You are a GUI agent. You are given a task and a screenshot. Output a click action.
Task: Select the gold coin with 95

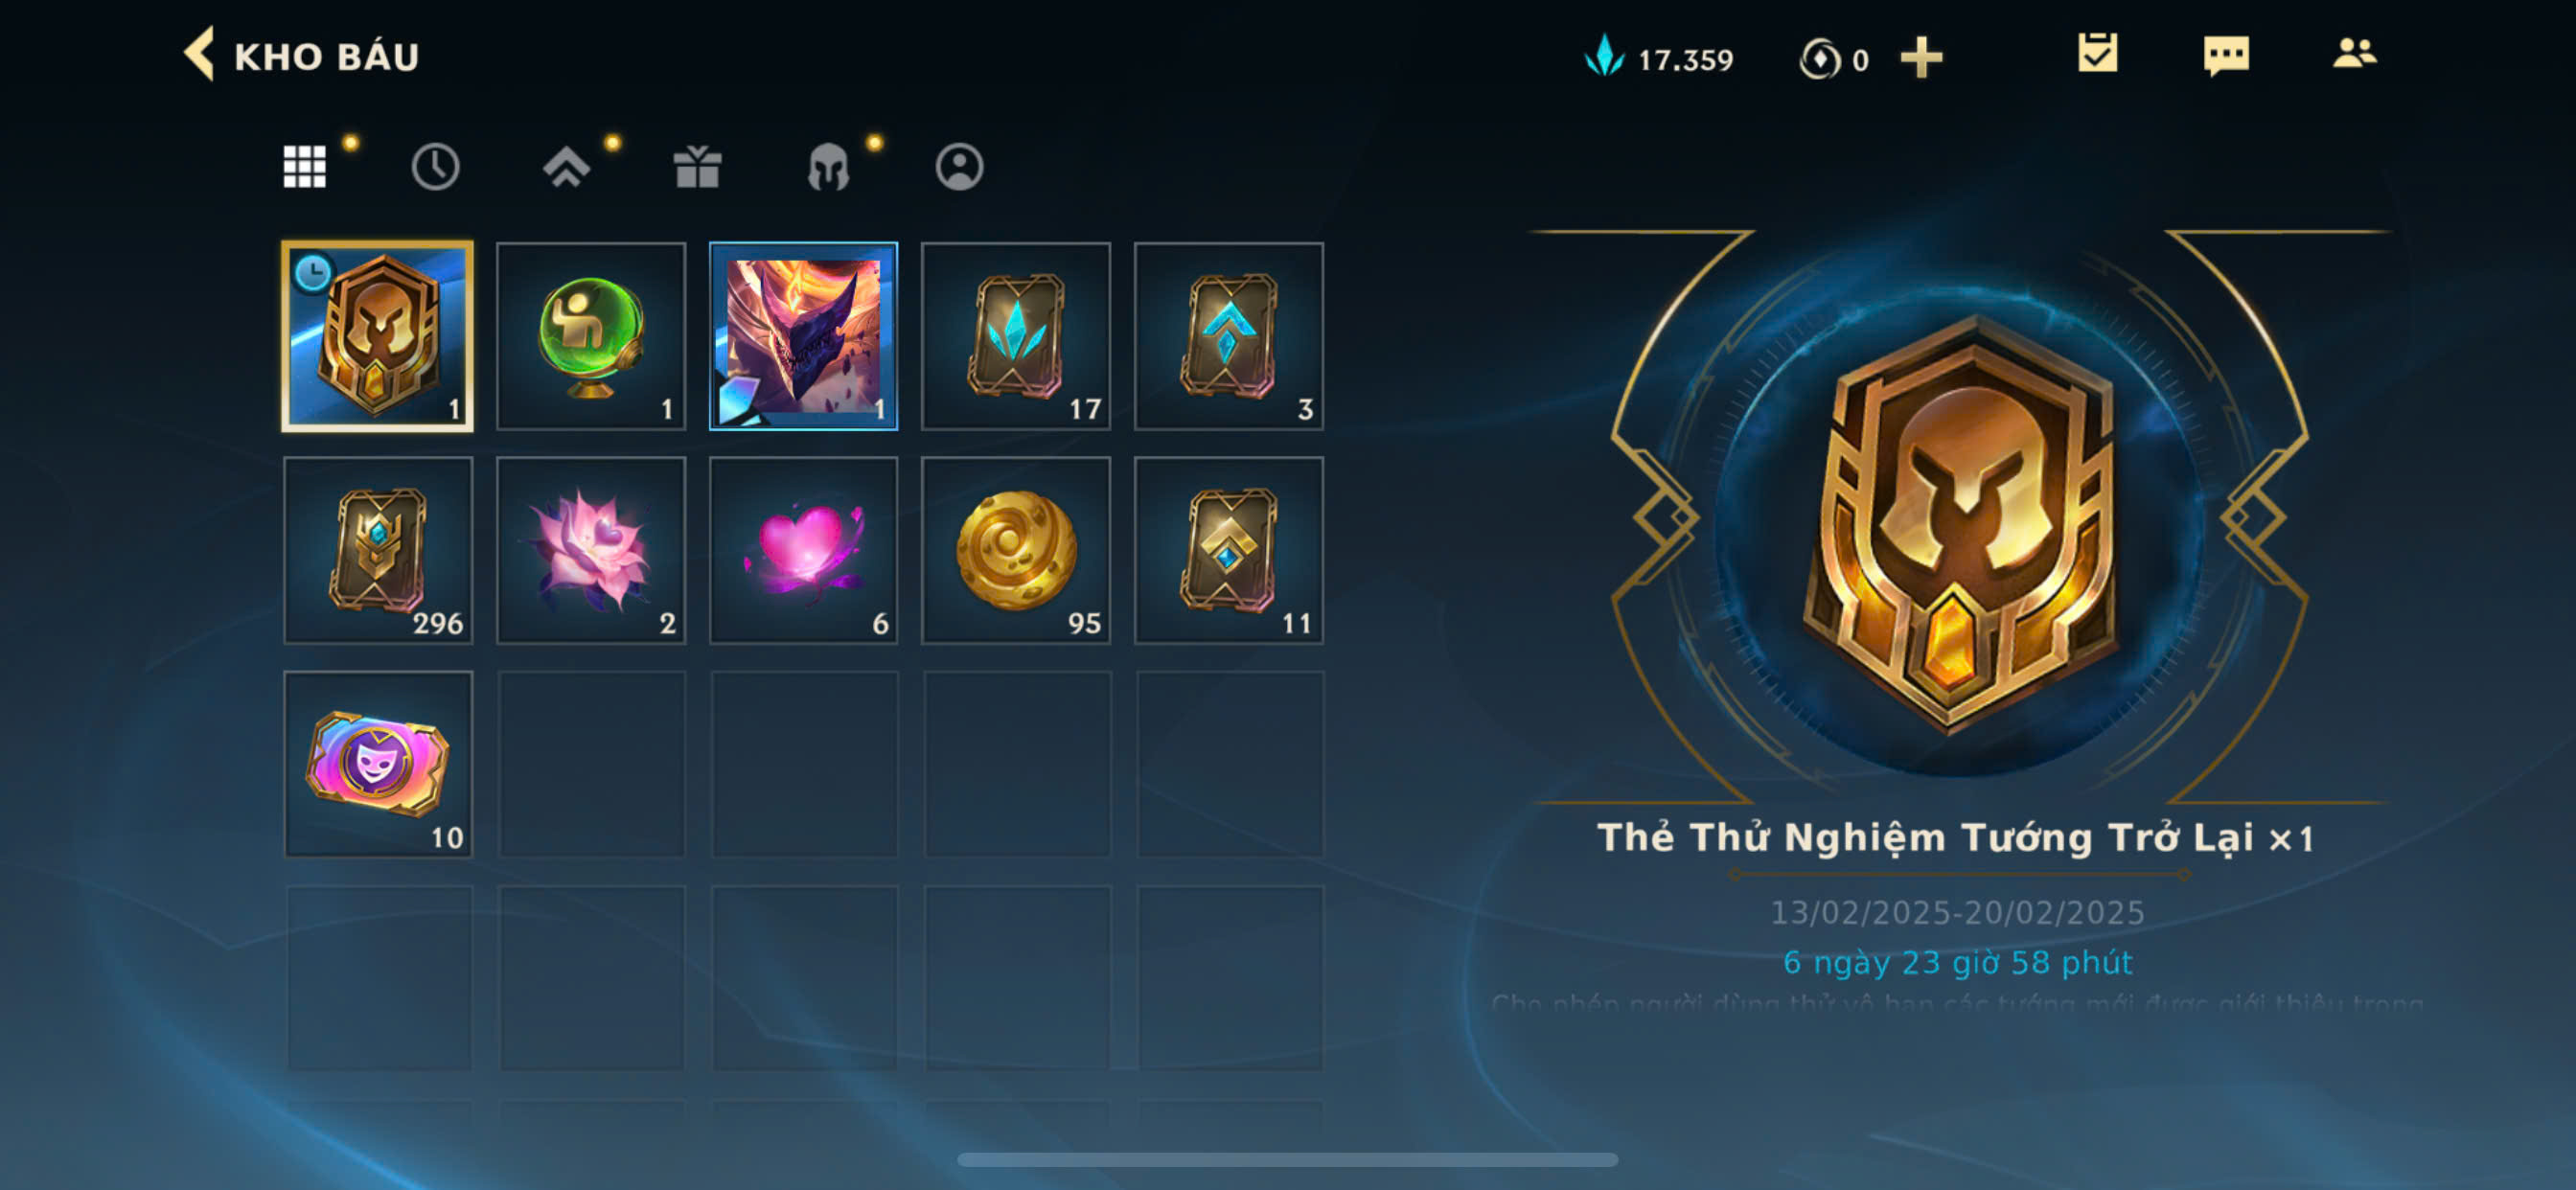click(x=1016, y=550)
